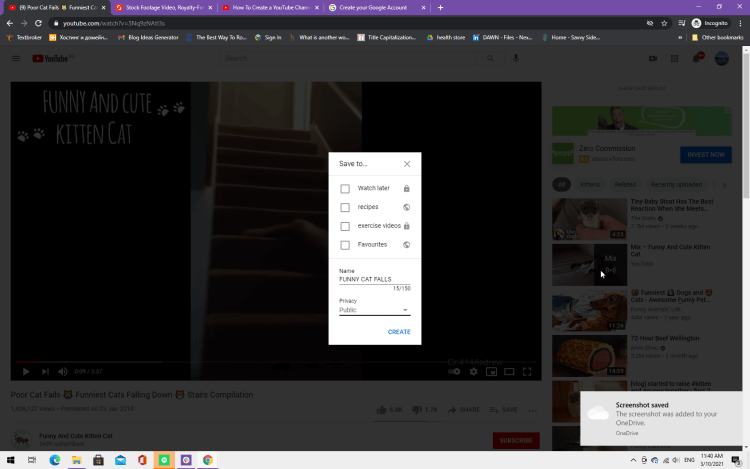Click the SHARE button
Screen dimensions: 750x469
pos(463,410)
